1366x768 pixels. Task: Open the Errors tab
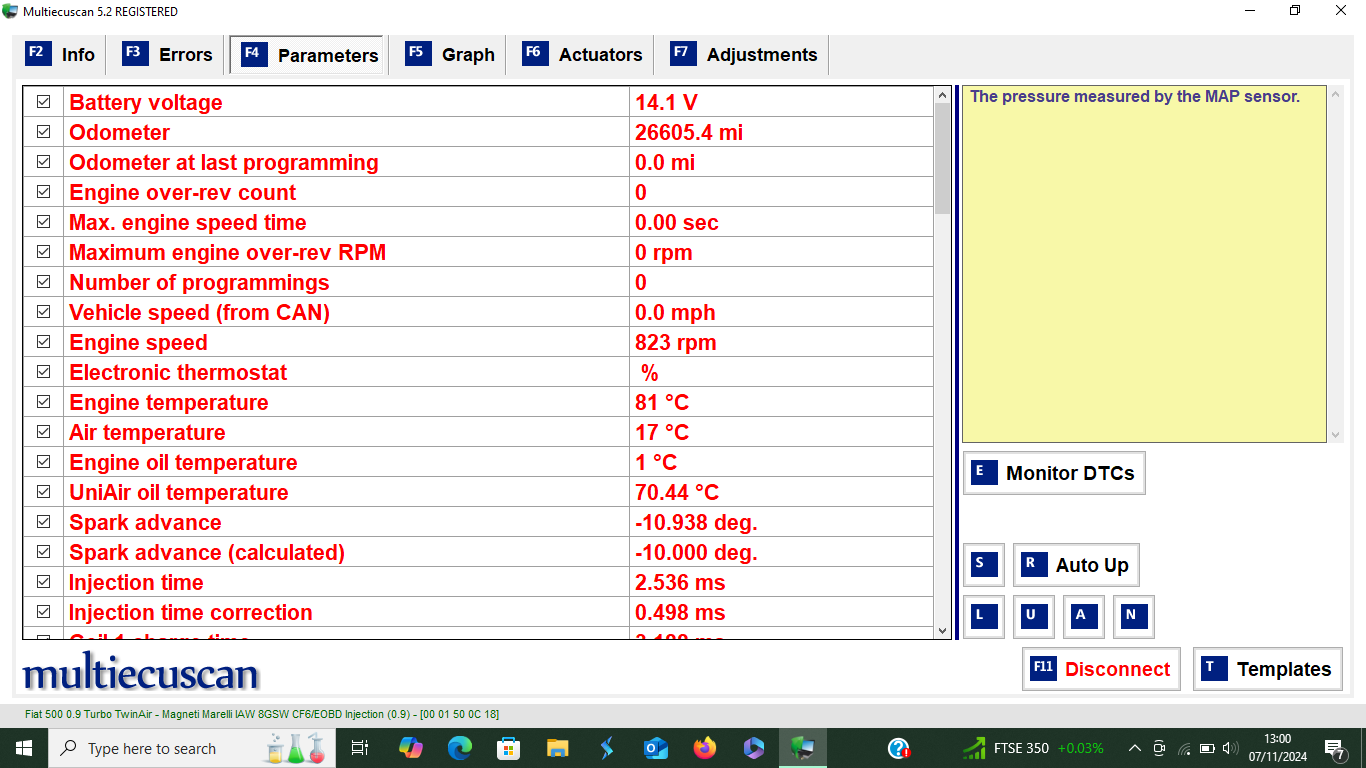tap(168, 55)
